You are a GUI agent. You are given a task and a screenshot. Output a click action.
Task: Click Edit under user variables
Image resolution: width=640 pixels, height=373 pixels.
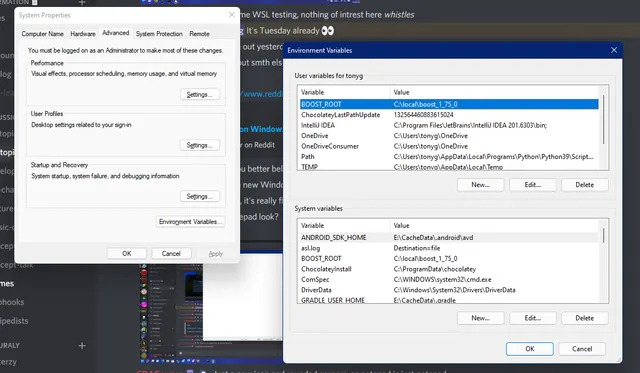pos(533,185)
